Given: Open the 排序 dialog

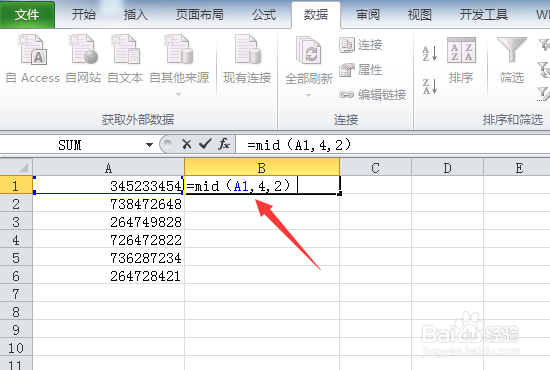Looking at the screenshot, I should pyautogui.click(x=461, y=60).
